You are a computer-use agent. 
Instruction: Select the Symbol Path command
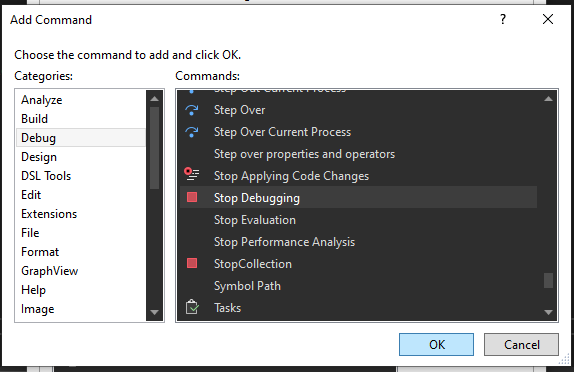247,286
